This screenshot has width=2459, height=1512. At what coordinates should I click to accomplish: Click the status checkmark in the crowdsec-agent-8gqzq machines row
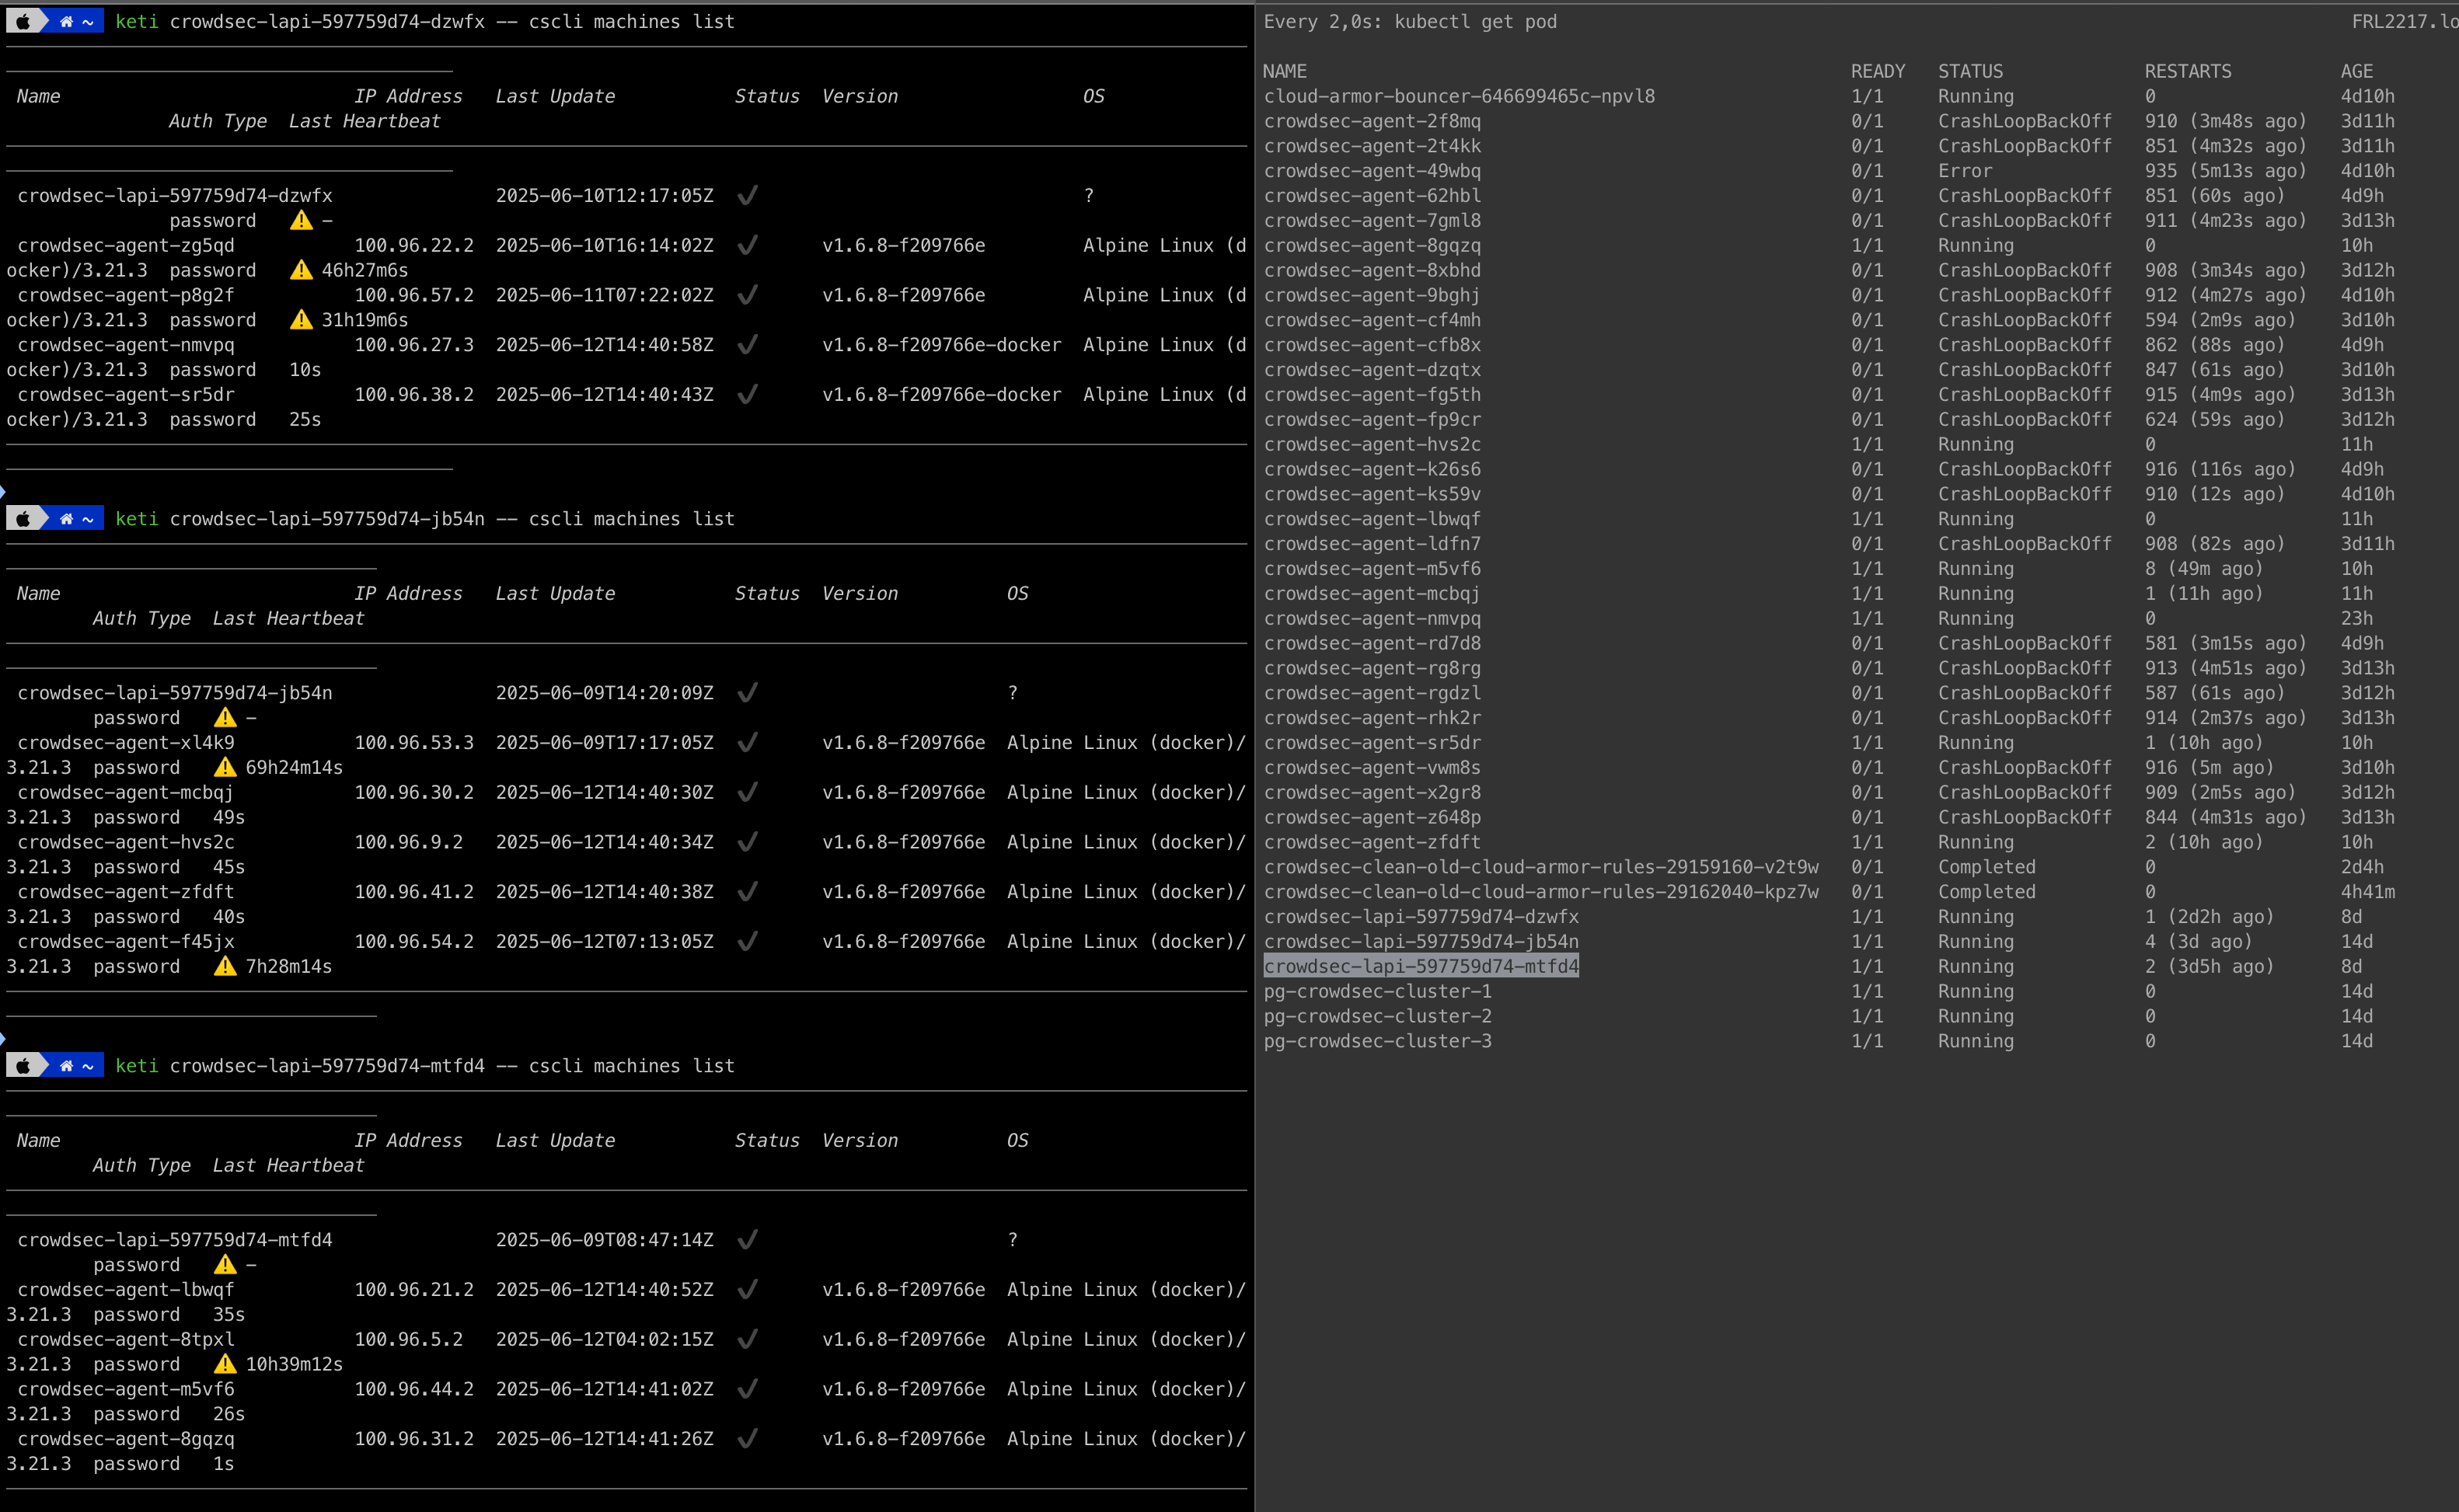pyautogui.click(x=747, y=1438)
